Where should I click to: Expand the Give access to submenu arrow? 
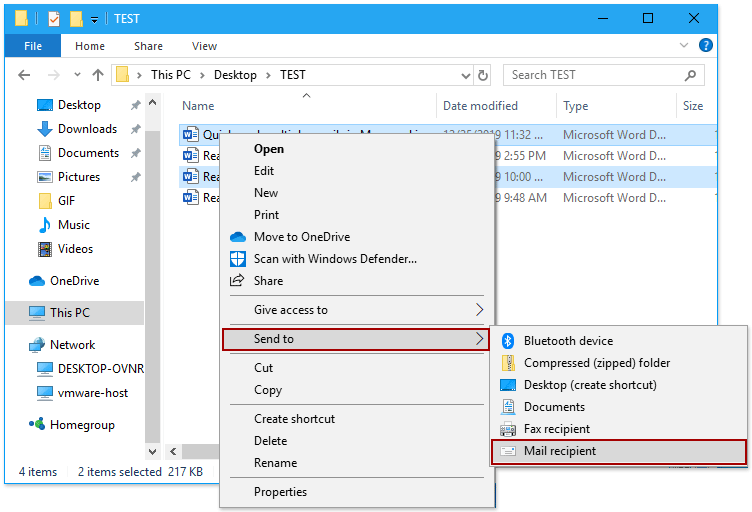click(479, 310)
